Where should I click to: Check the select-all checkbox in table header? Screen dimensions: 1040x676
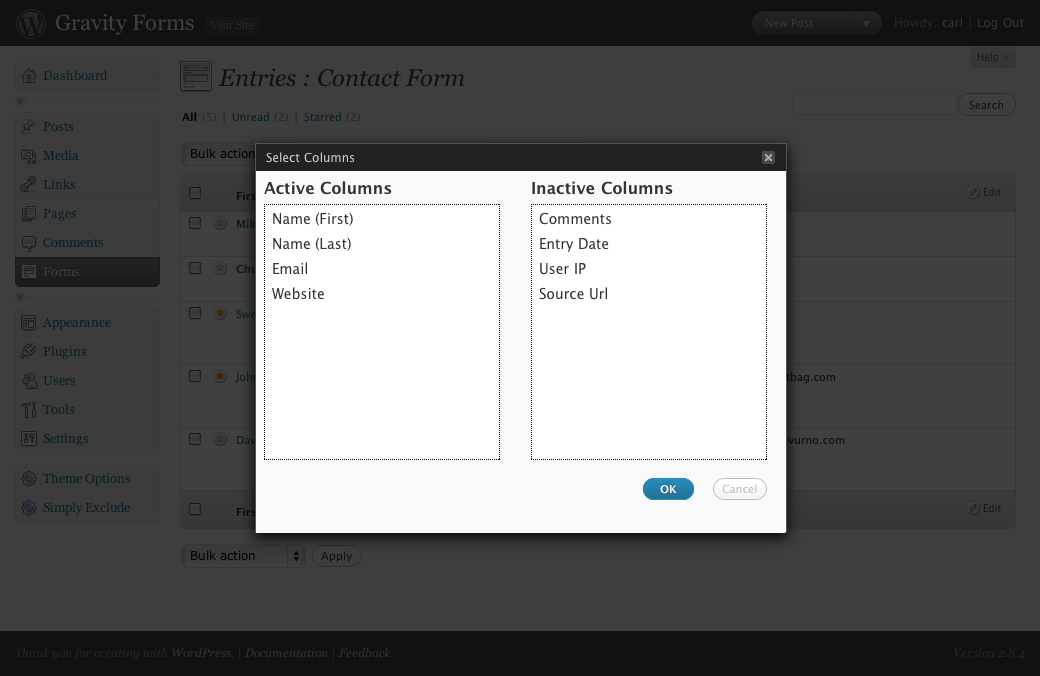[195, 193]
